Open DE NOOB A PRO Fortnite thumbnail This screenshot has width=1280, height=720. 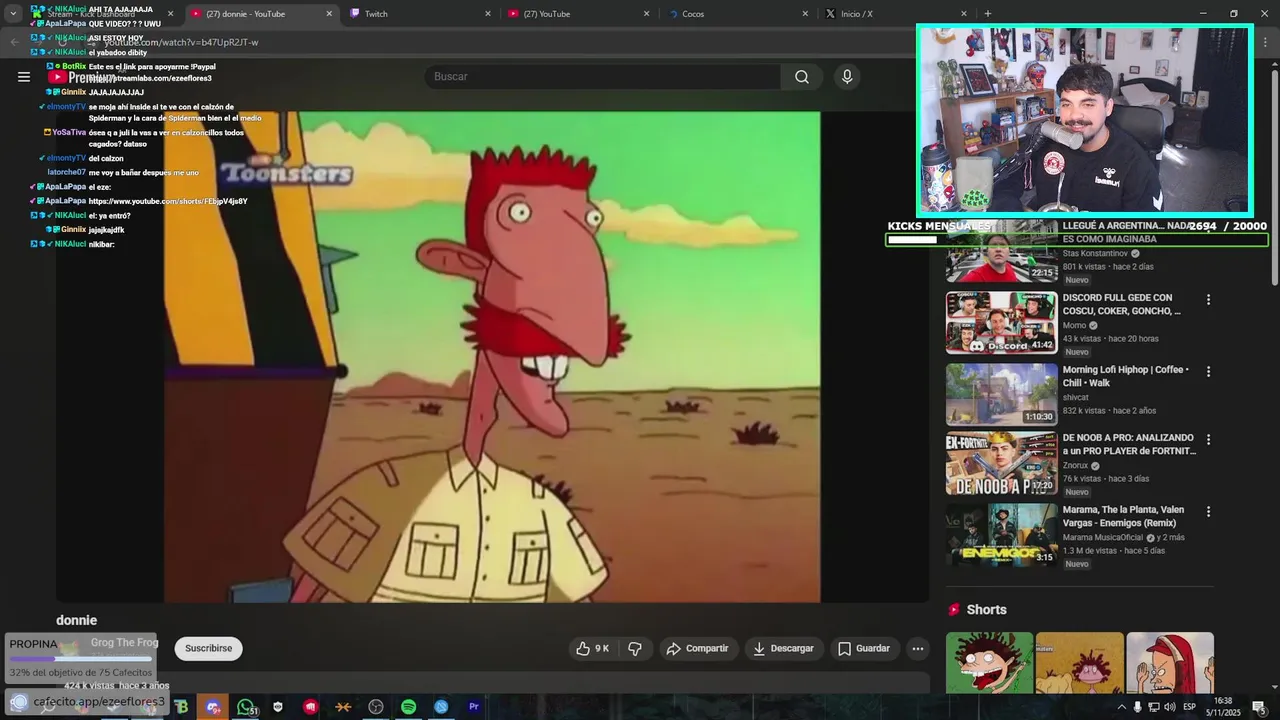(1001, 463)
